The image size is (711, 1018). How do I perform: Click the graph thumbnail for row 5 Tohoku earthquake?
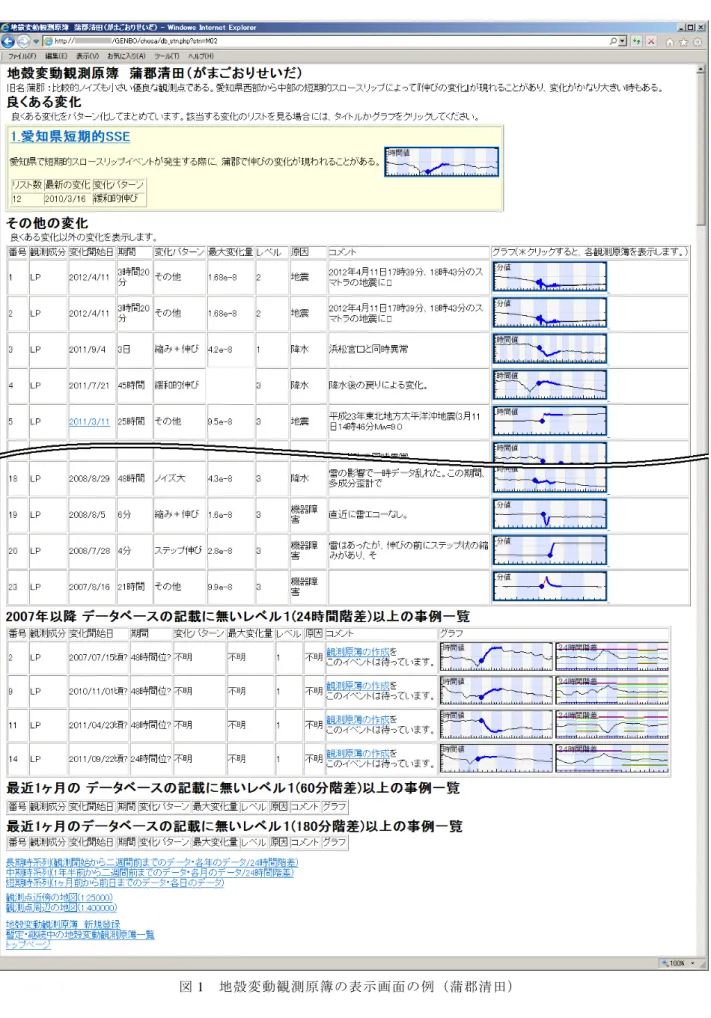click(549, 421)
